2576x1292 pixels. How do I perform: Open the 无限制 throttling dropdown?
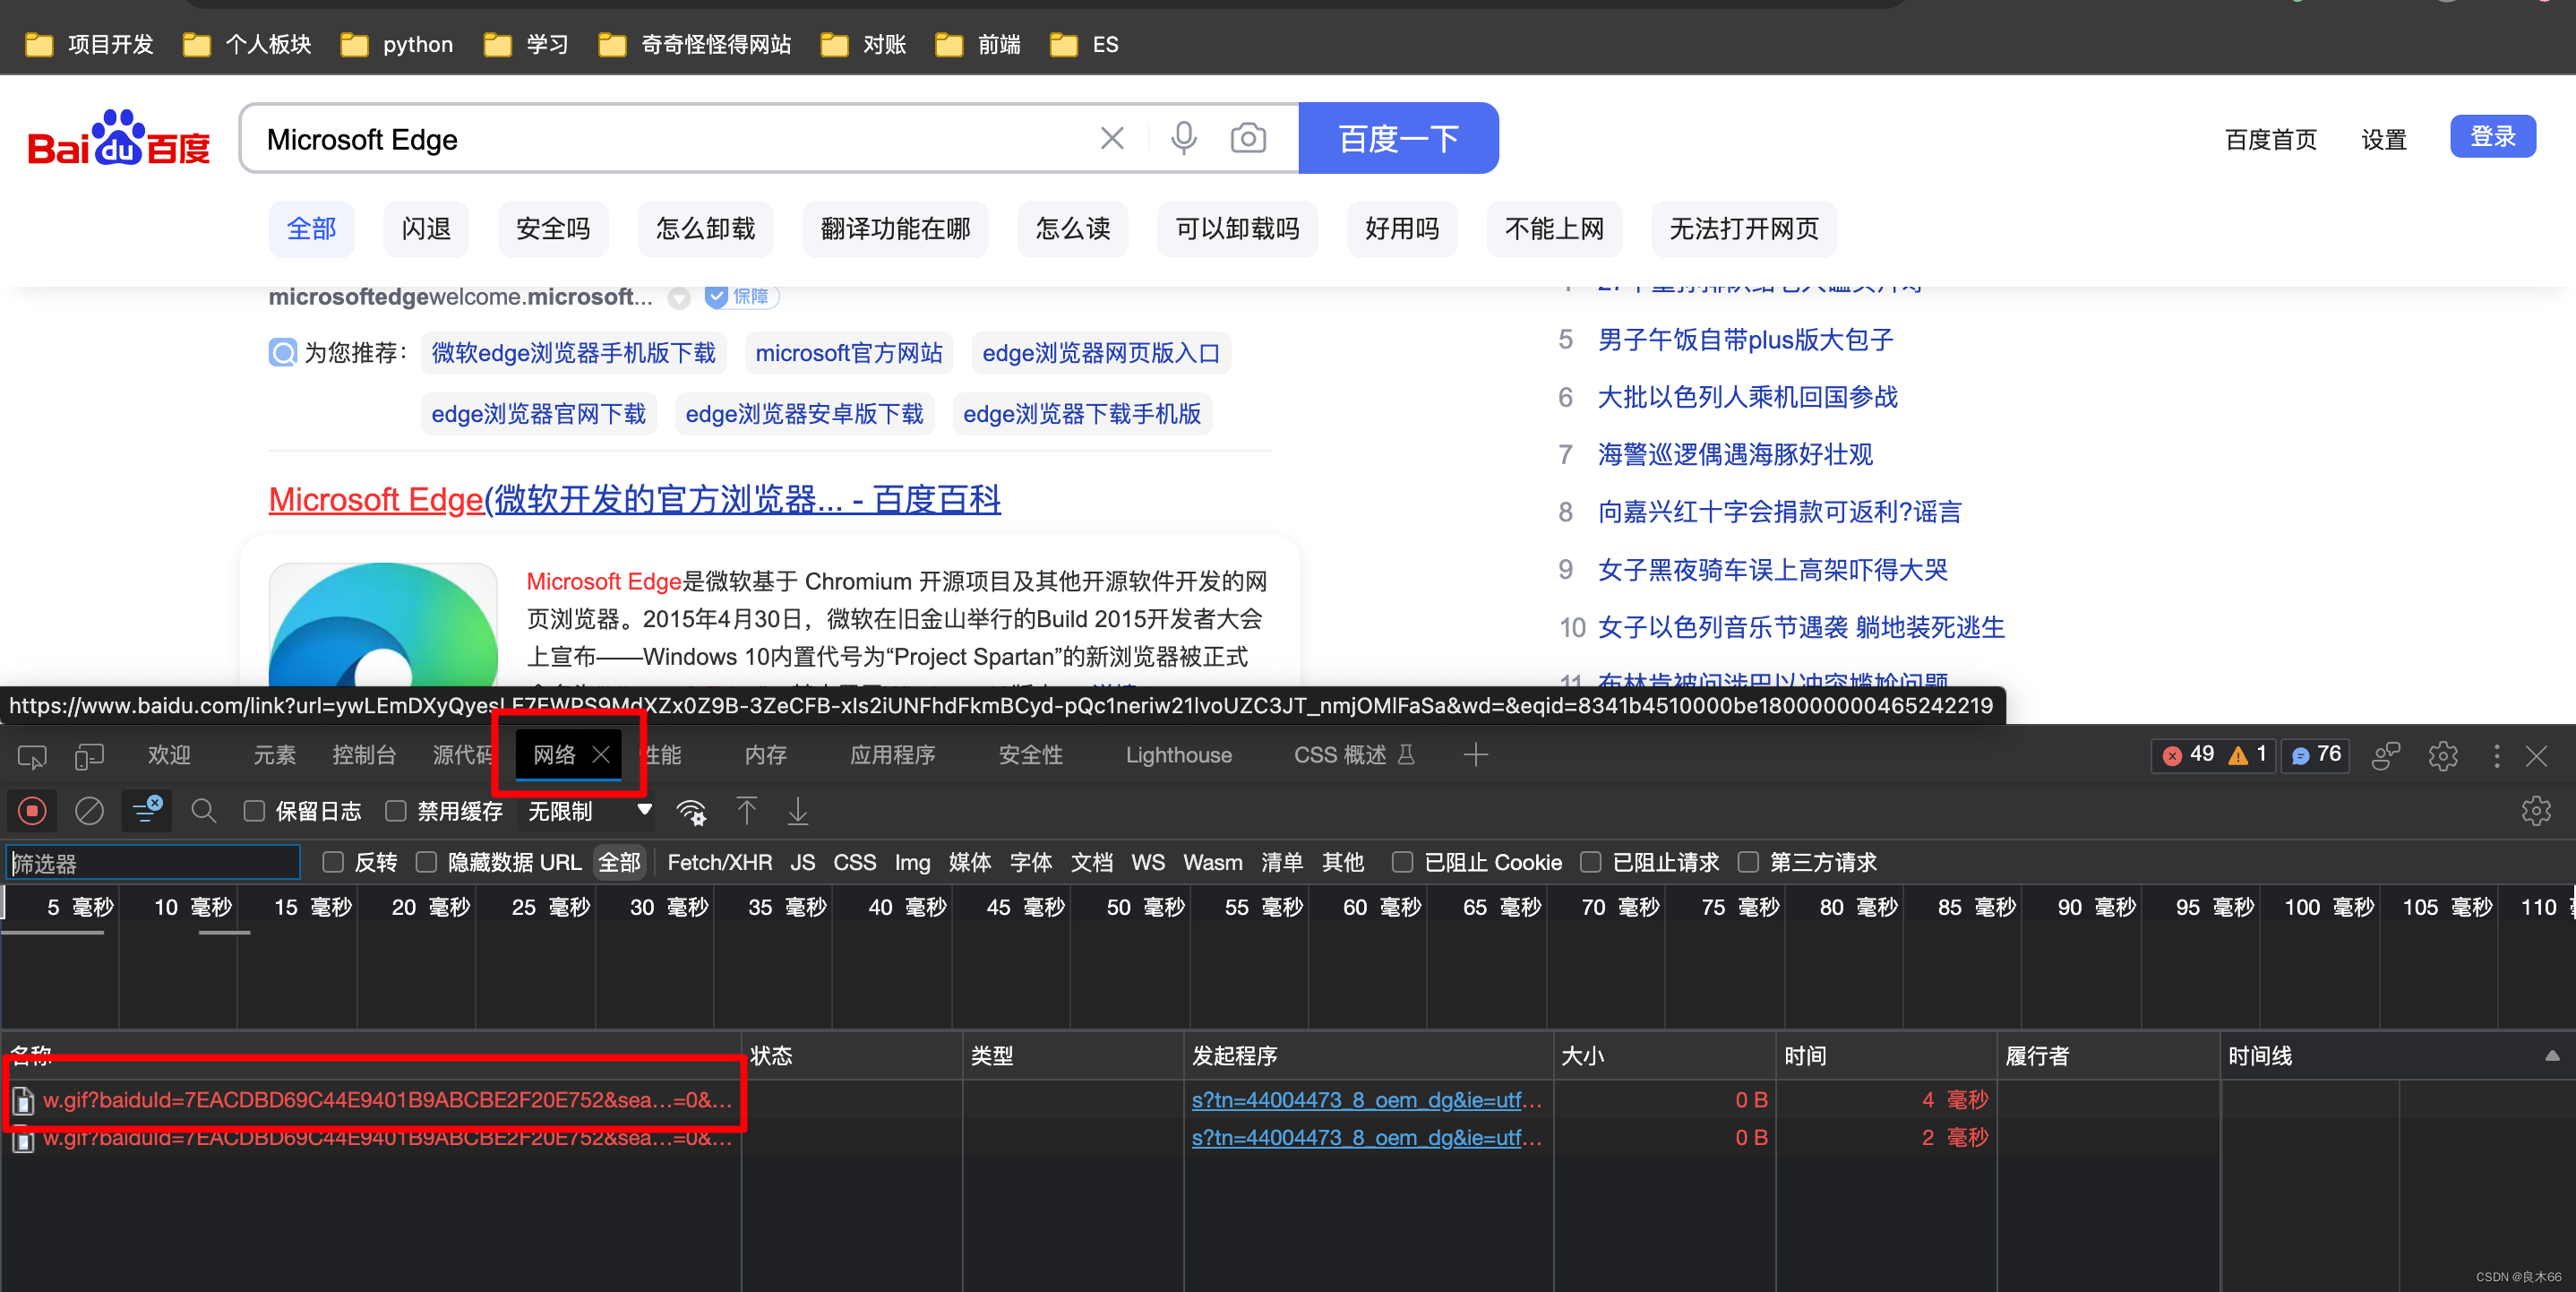coord(589,811)
